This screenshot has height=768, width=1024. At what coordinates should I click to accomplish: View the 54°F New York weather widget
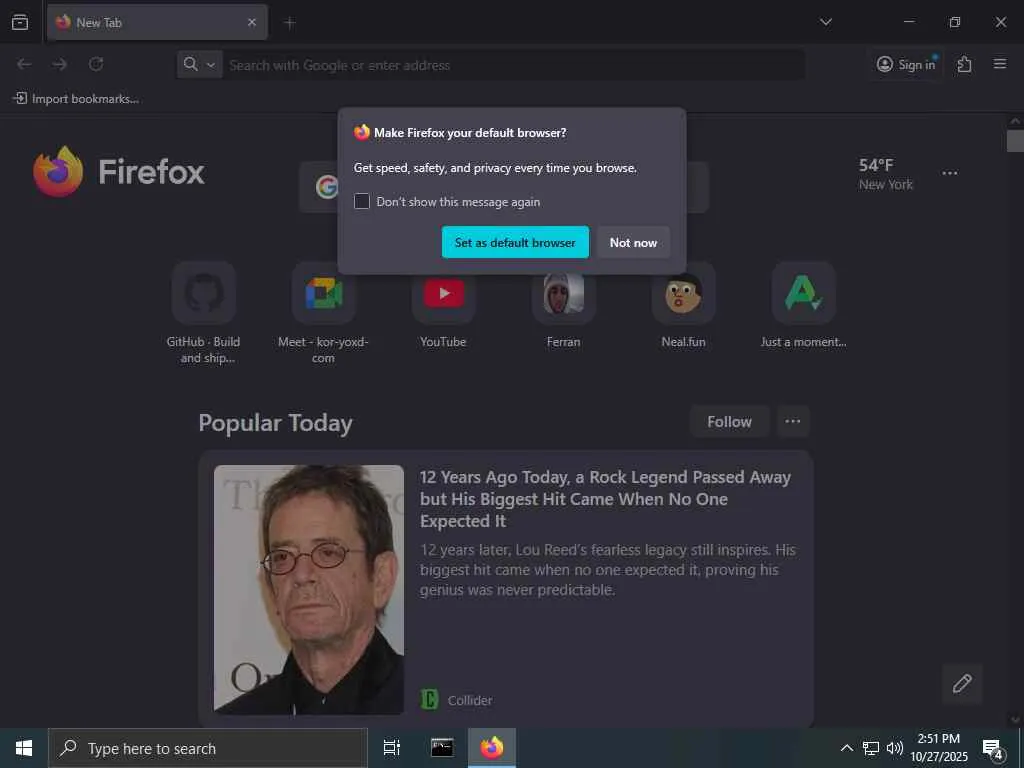coord(886,174)
